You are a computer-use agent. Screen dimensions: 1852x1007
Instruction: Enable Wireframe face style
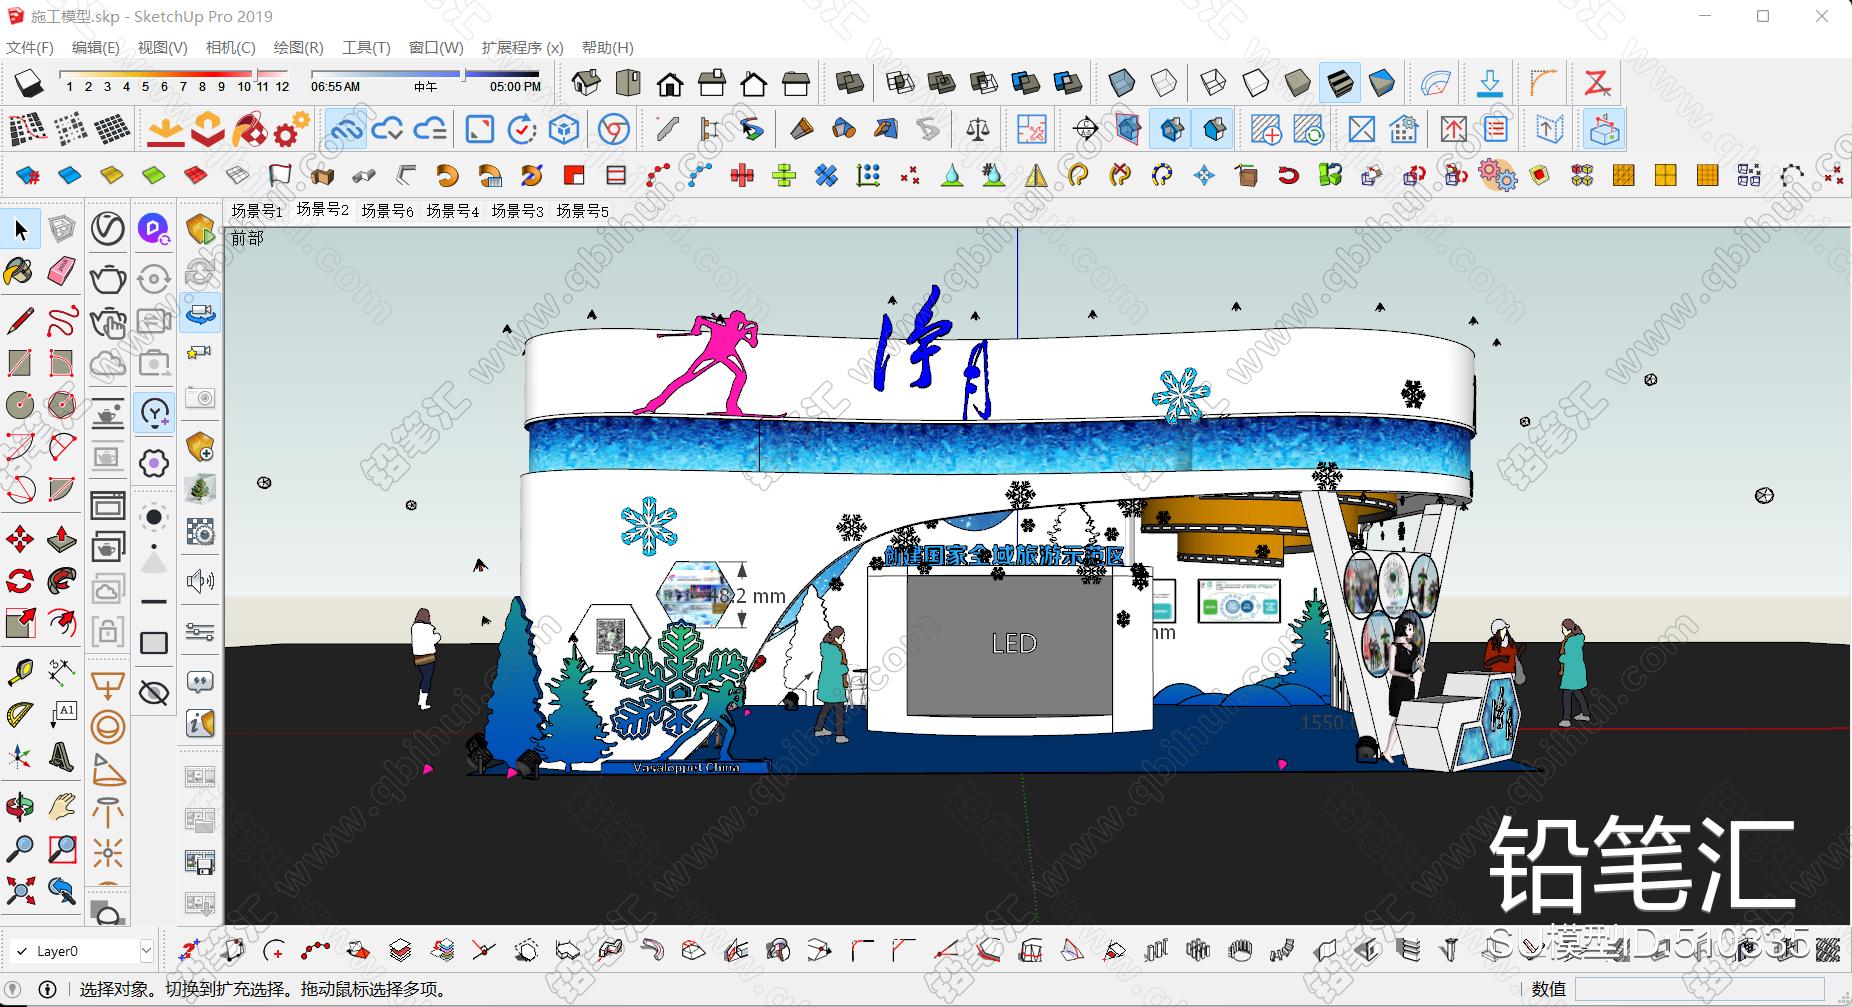pos(1213,83)
